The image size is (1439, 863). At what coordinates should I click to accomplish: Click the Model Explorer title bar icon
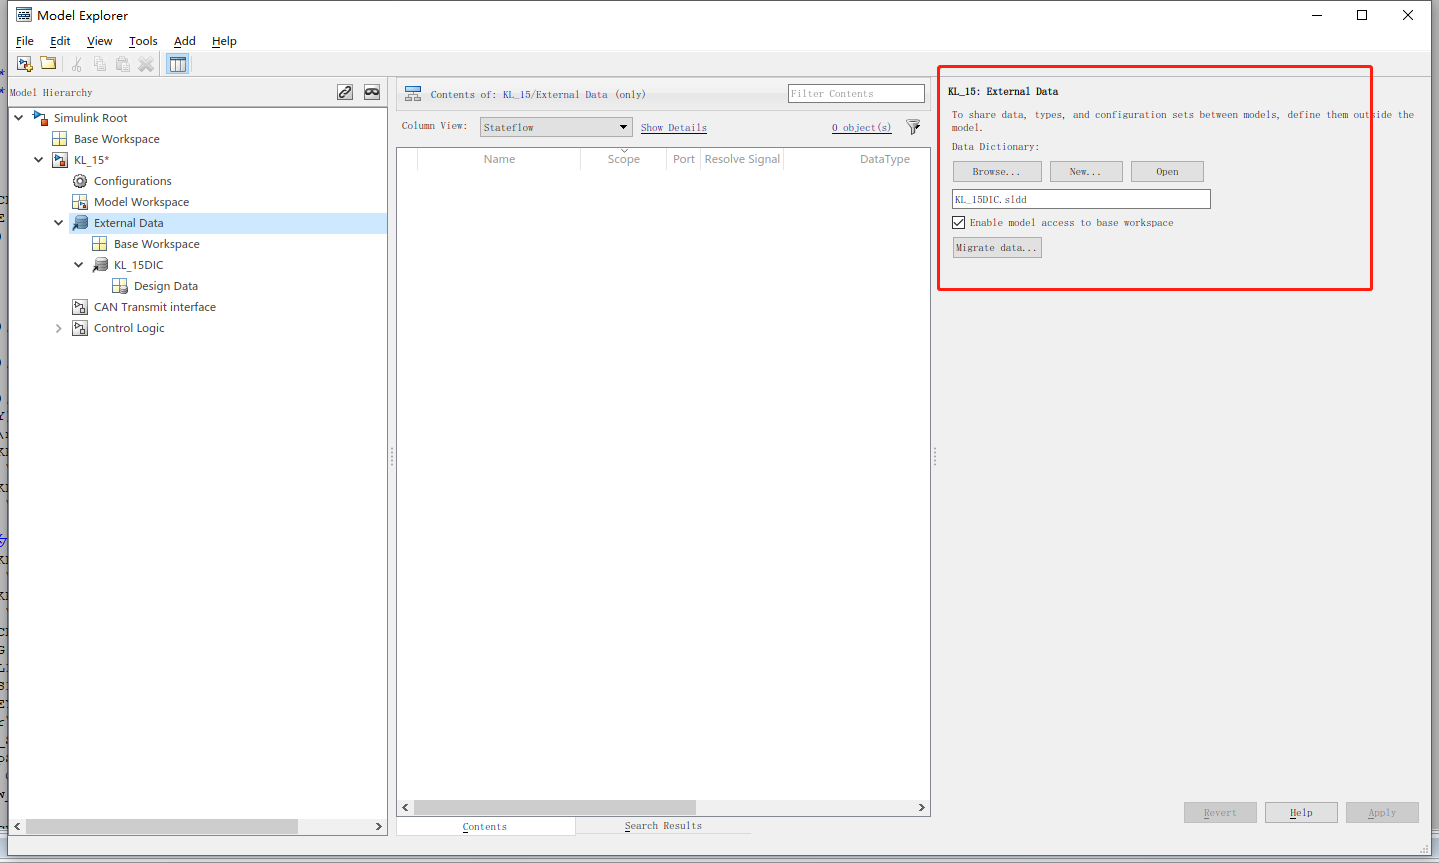24,15
